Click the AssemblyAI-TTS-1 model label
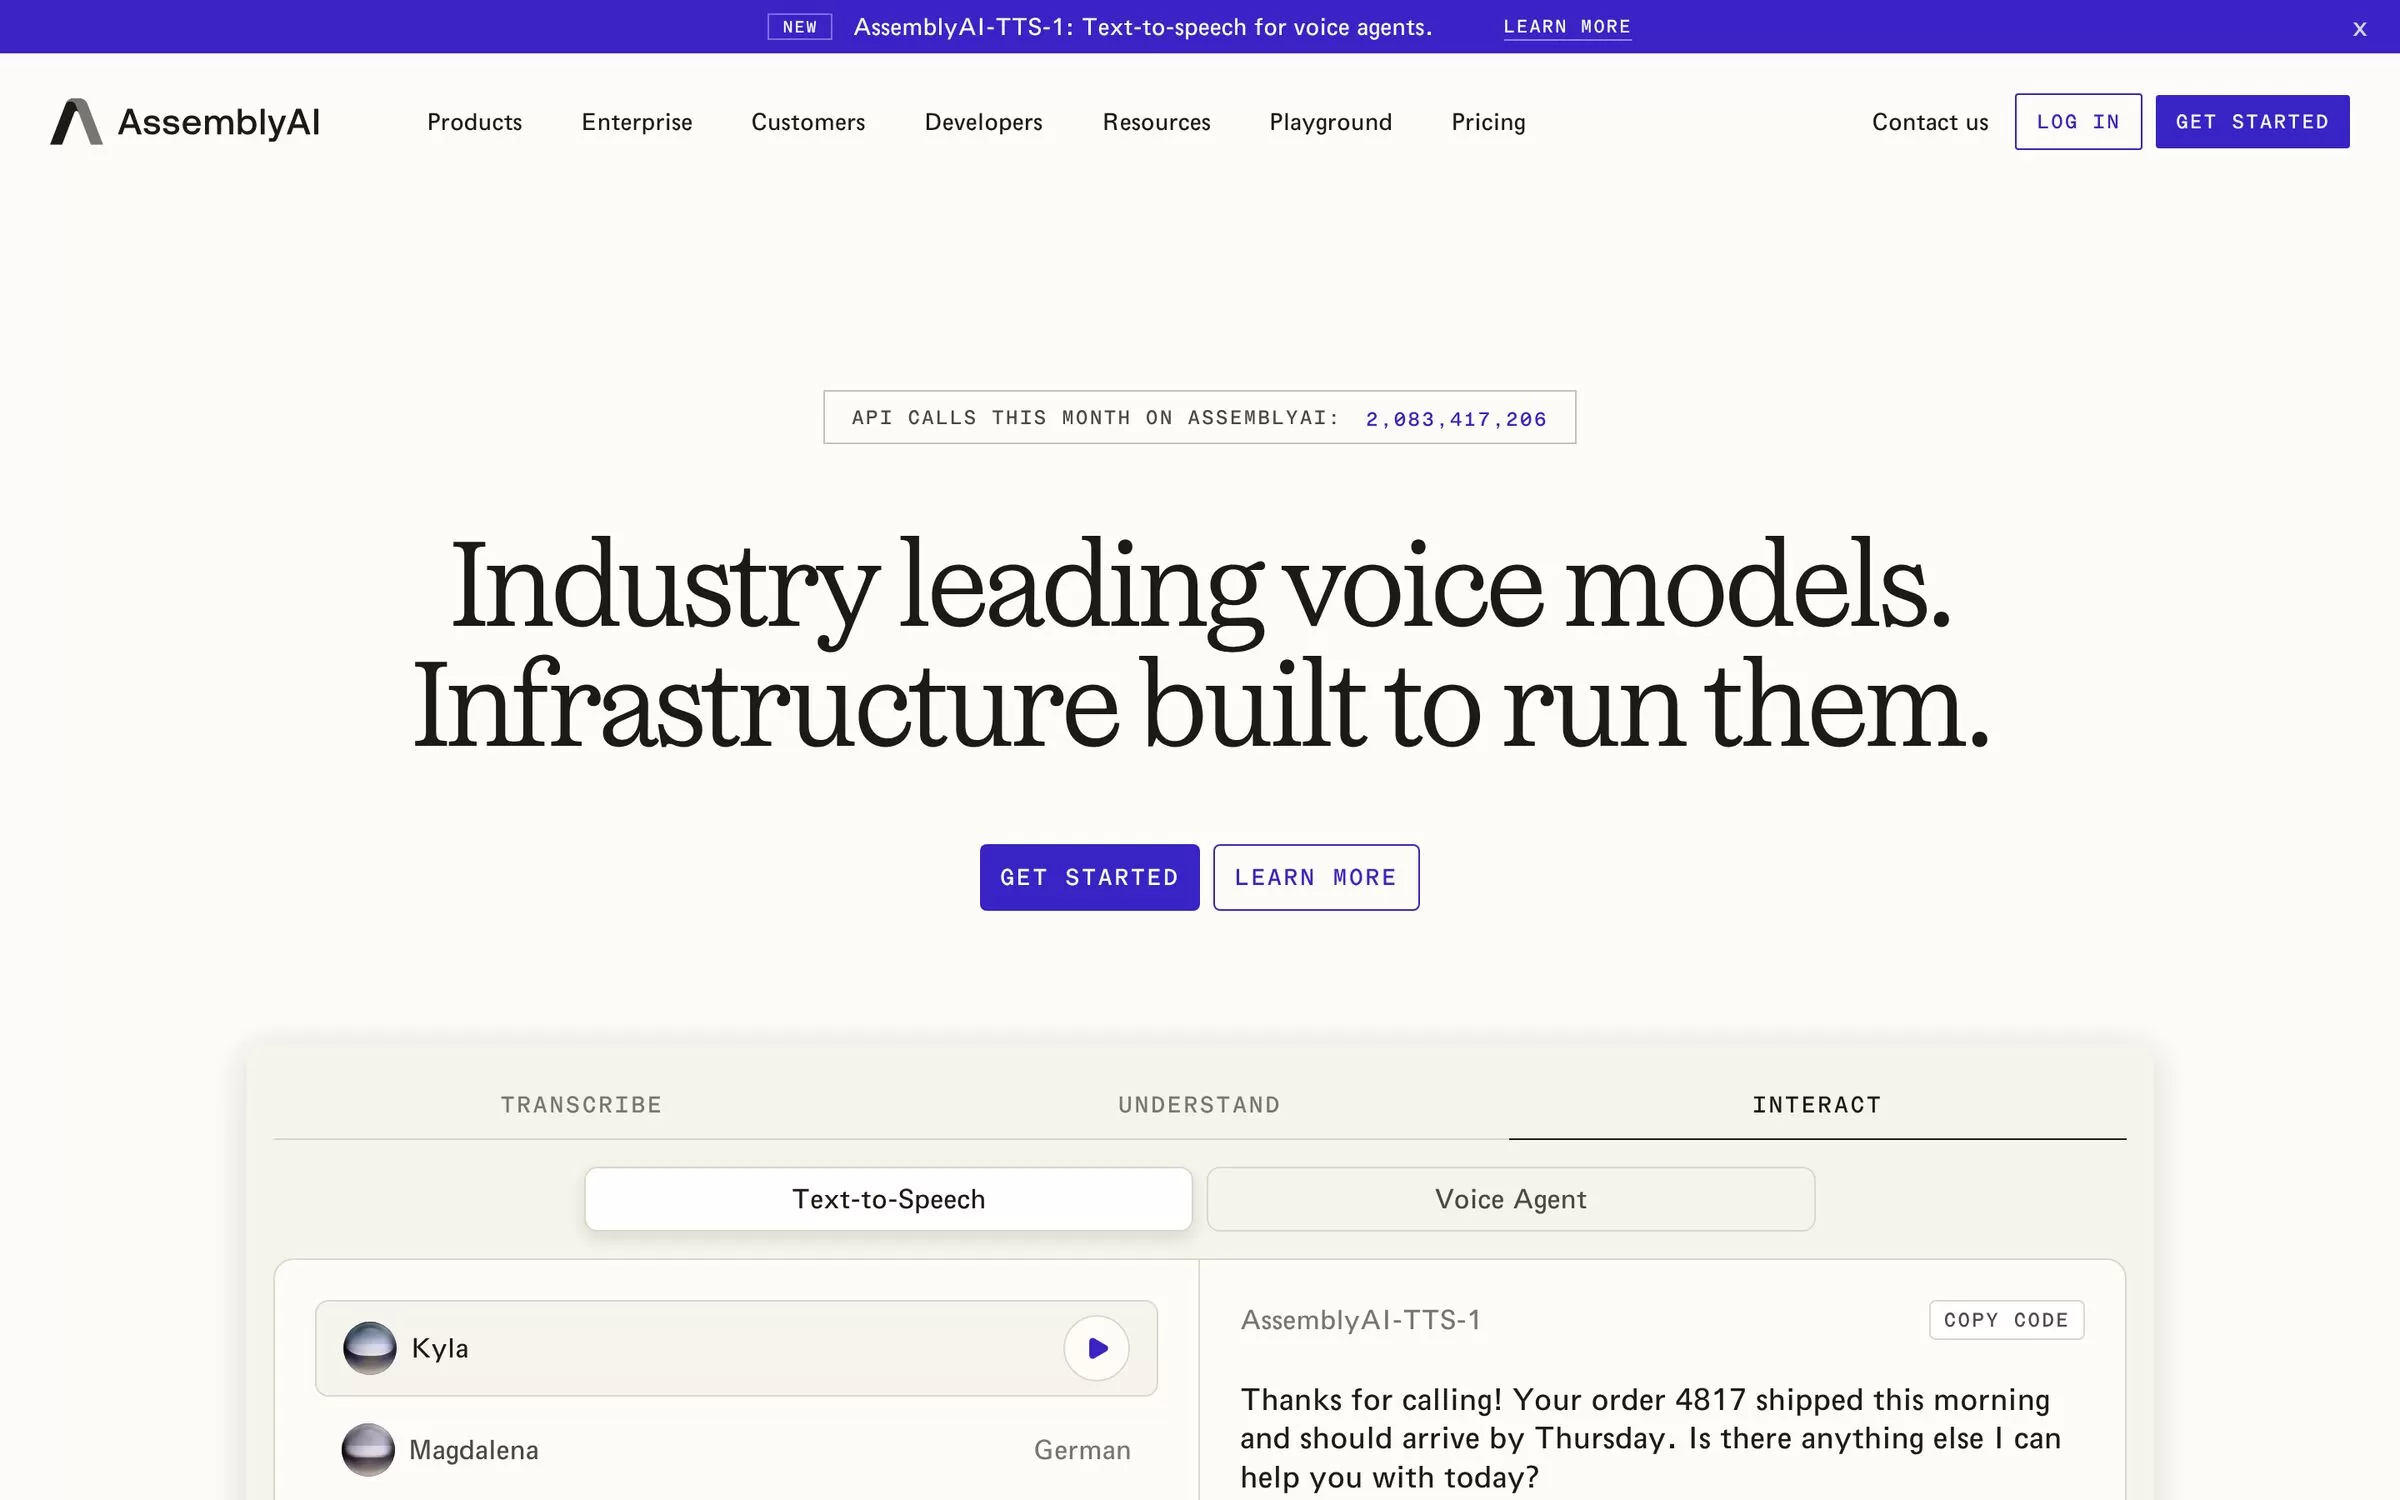The width and height of the screenshot is (2400, 1500). [1360, 1320]
